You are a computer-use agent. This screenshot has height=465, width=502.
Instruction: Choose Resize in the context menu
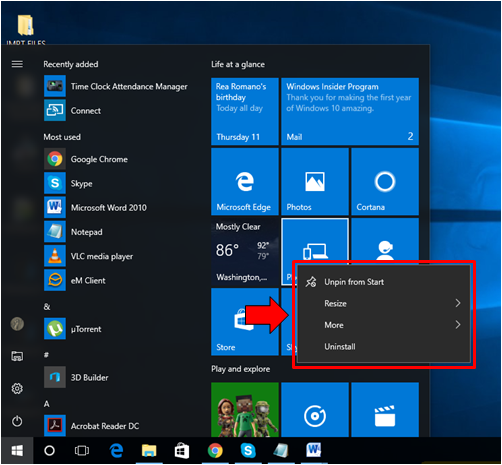(x=383, y=303)
